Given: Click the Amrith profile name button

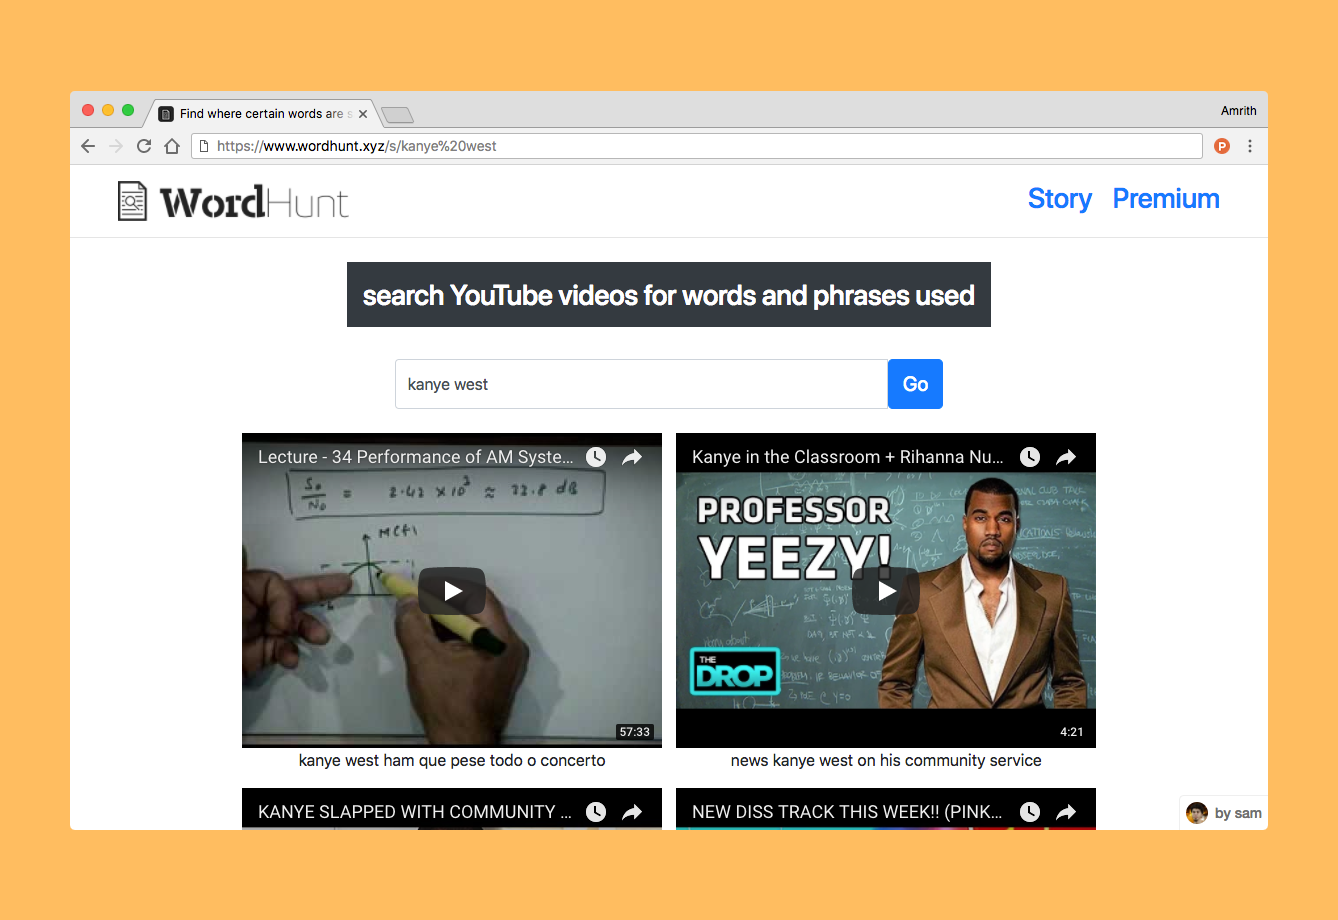Looking at the screenshot, I should pyautogui.click(x=1238, y=111).
